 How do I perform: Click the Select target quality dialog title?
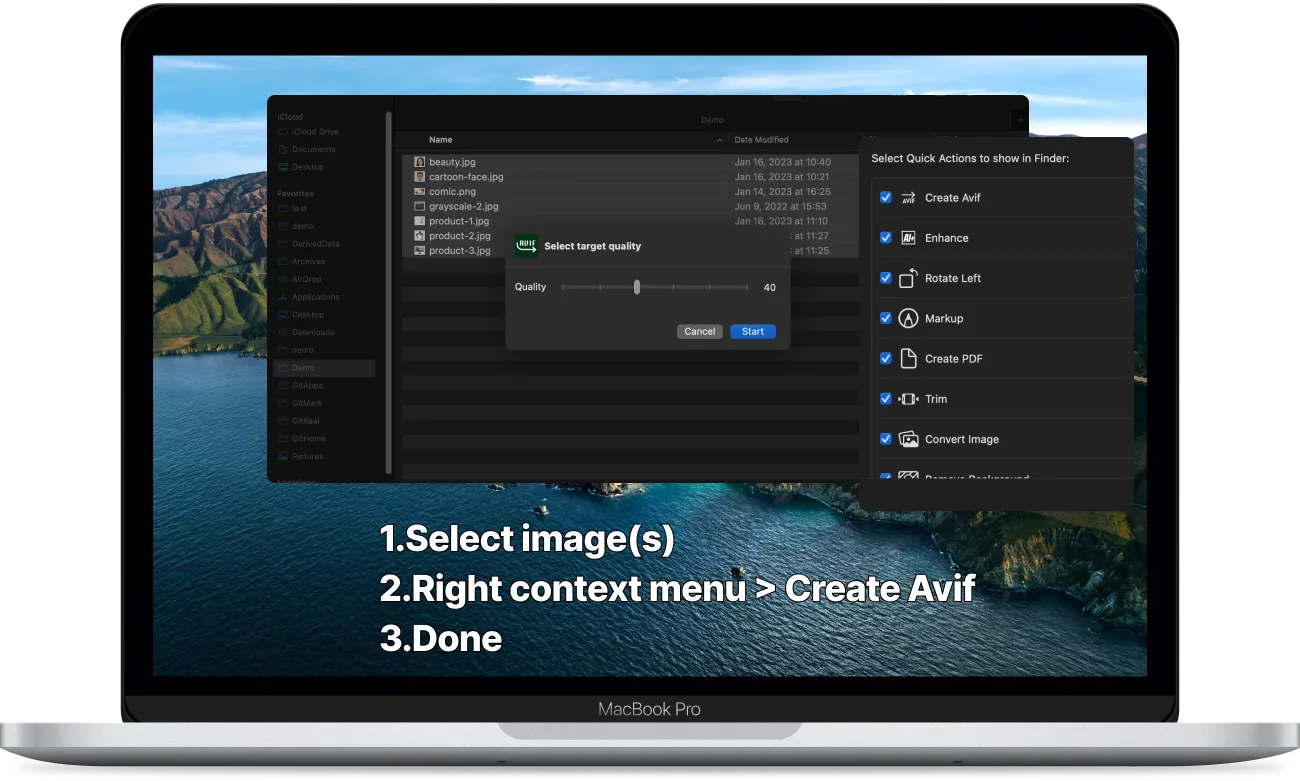pyautogui.click(x=593, y=246)
